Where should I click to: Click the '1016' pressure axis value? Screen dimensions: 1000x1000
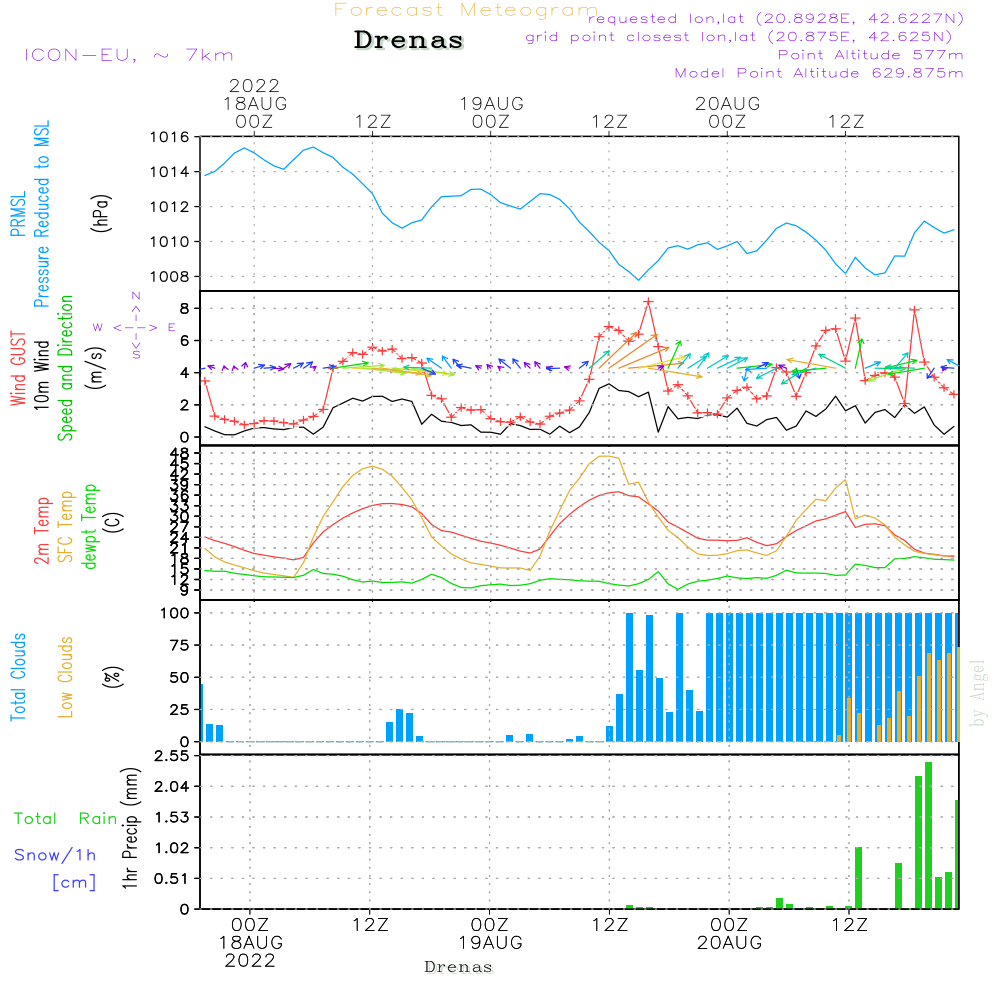click(169, 137)
